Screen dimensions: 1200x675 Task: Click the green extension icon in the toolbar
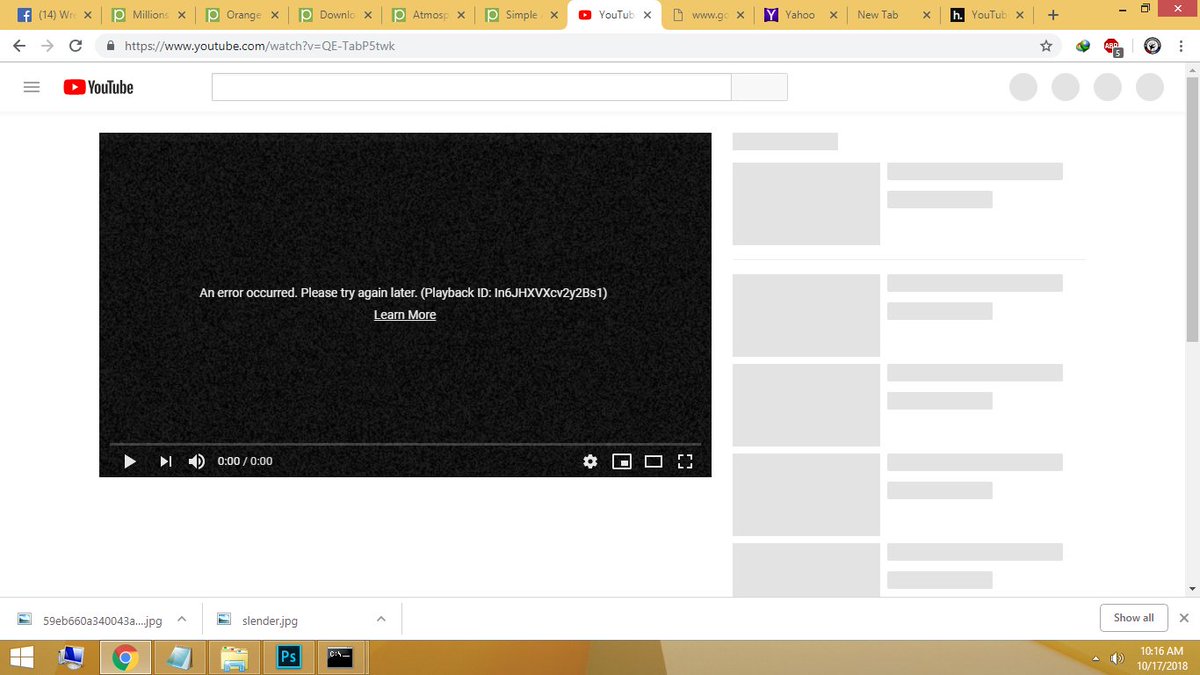coord(1083,46)
